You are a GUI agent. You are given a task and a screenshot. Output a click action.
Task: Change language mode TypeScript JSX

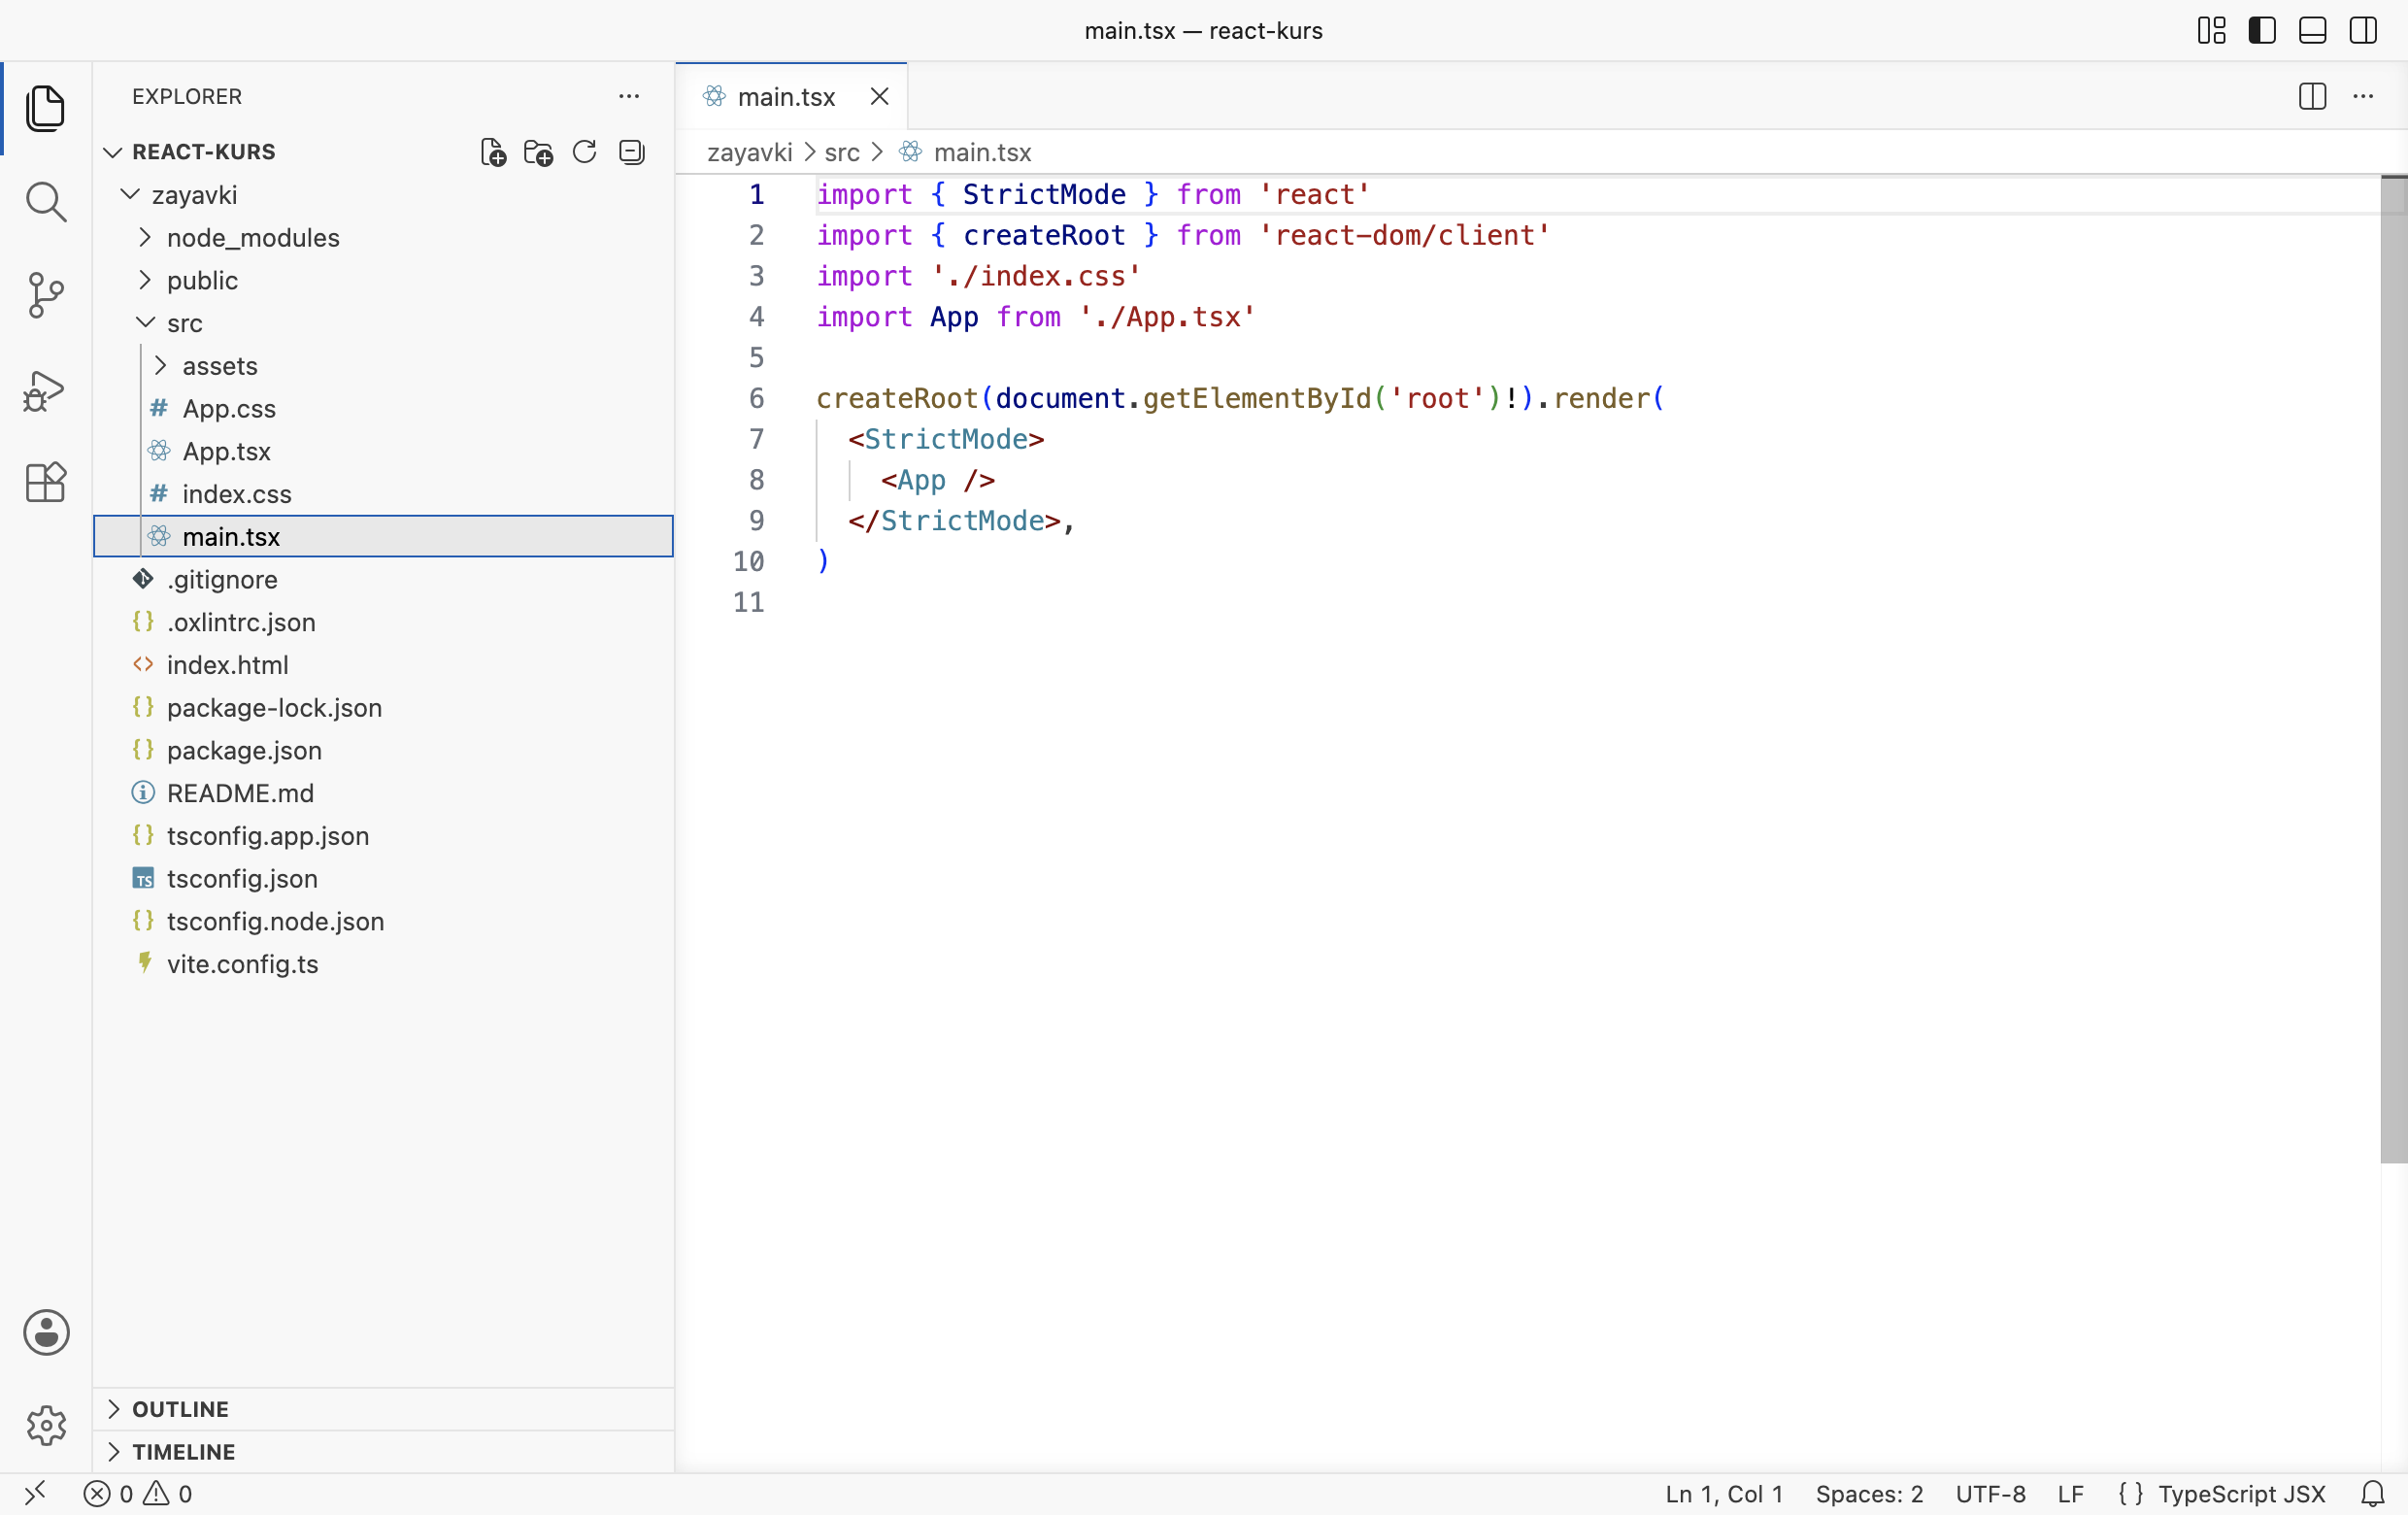2241,1494
